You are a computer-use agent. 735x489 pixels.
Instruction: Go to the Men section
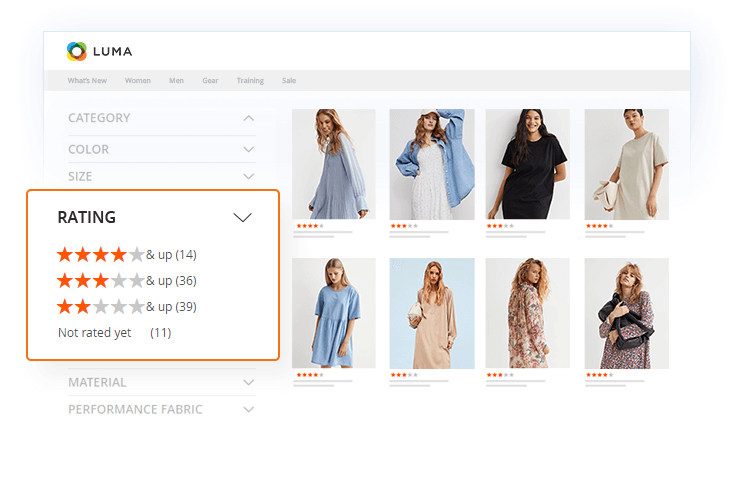[x=176, y=81]
